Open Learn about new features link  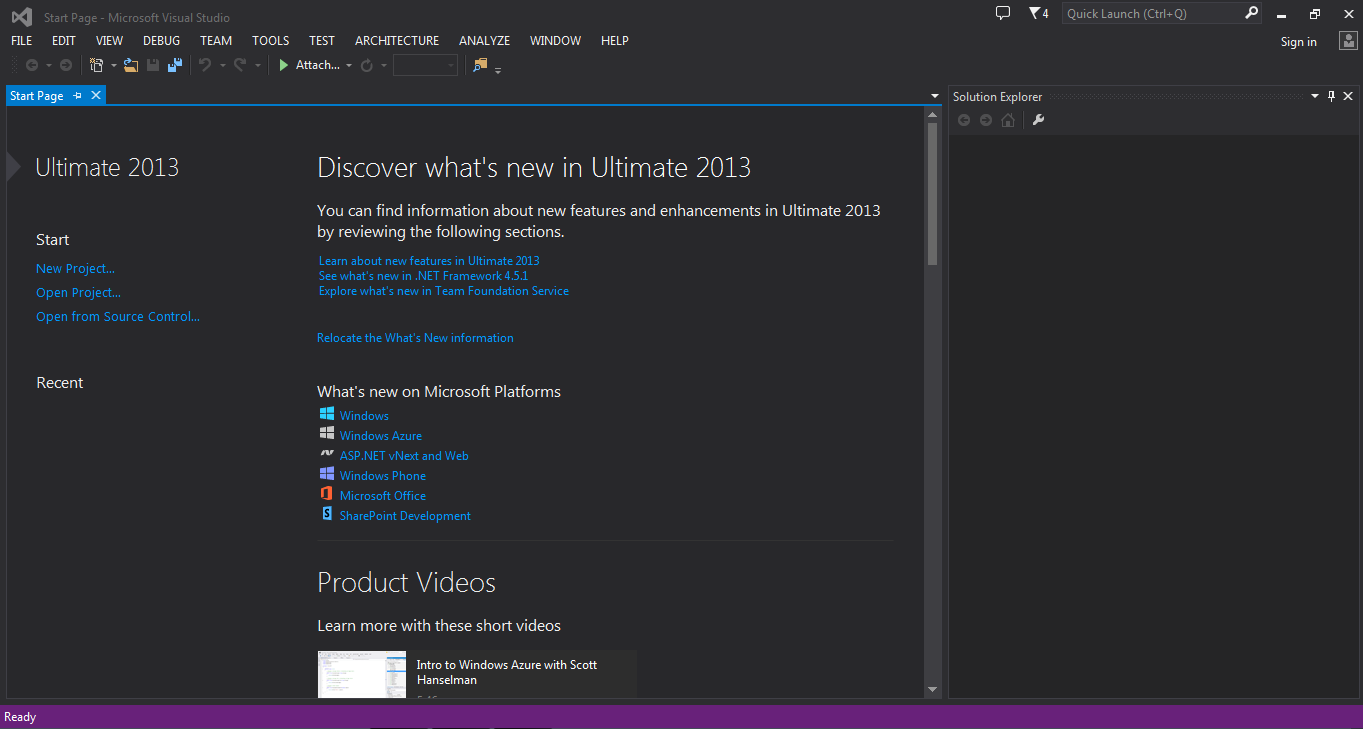coord(429,261)
